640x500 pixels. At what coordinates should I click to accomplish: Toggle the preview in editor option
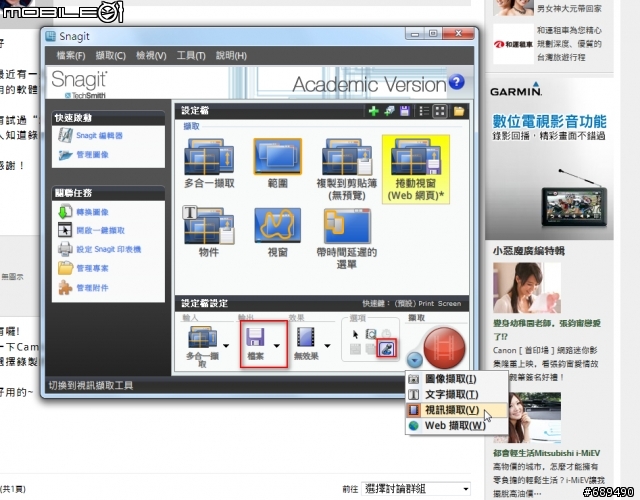point(371,335)
